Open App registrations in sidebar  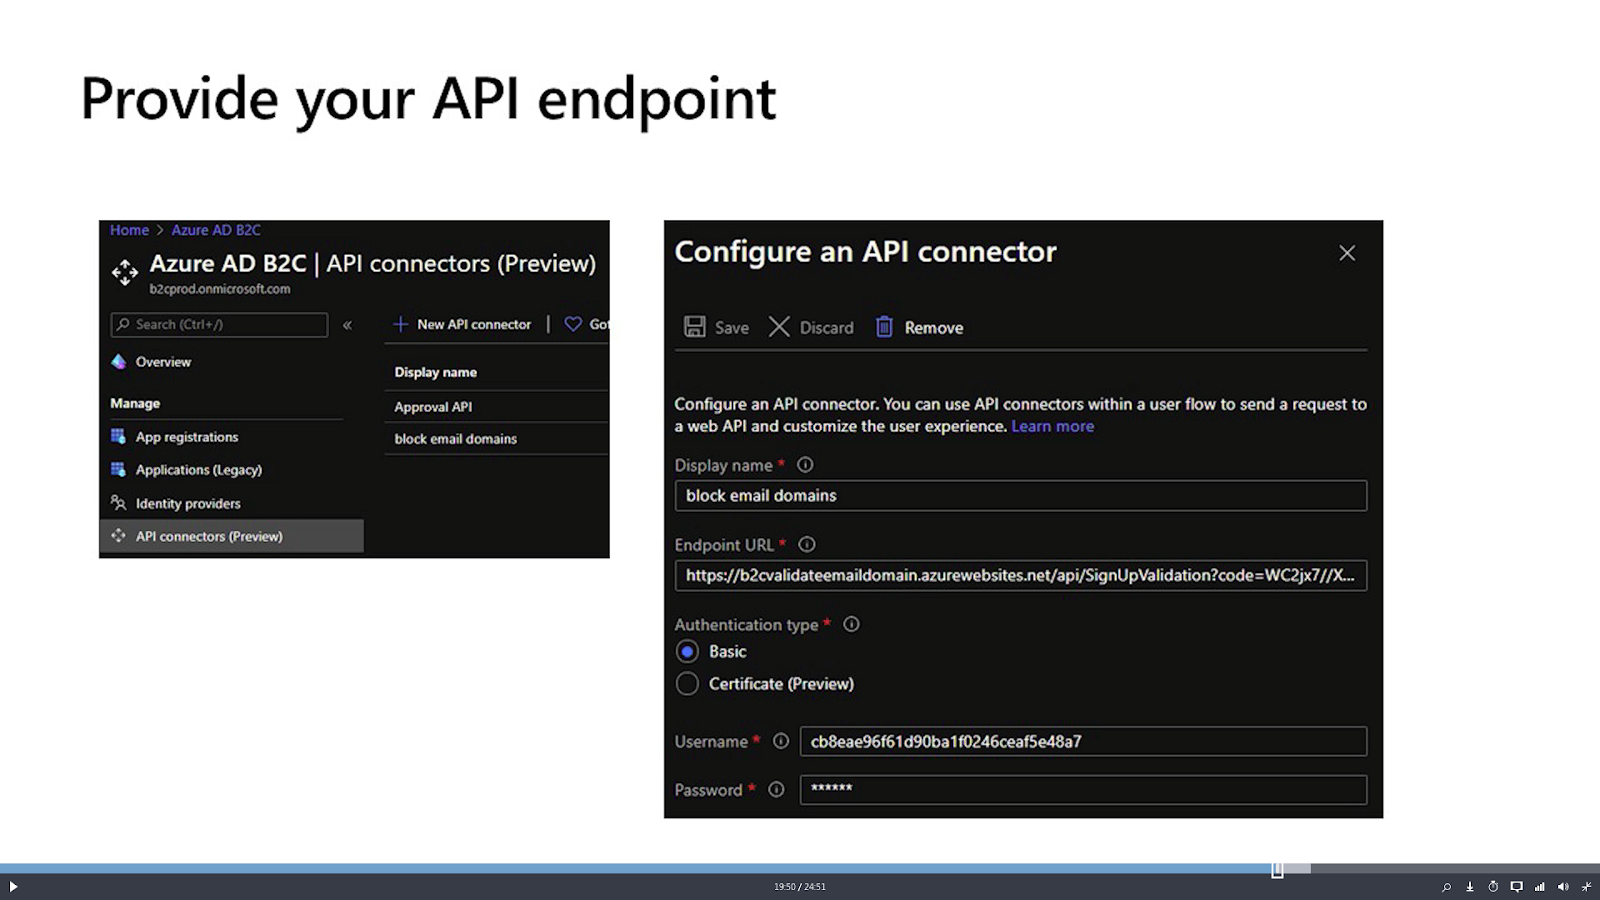point(187,437)
